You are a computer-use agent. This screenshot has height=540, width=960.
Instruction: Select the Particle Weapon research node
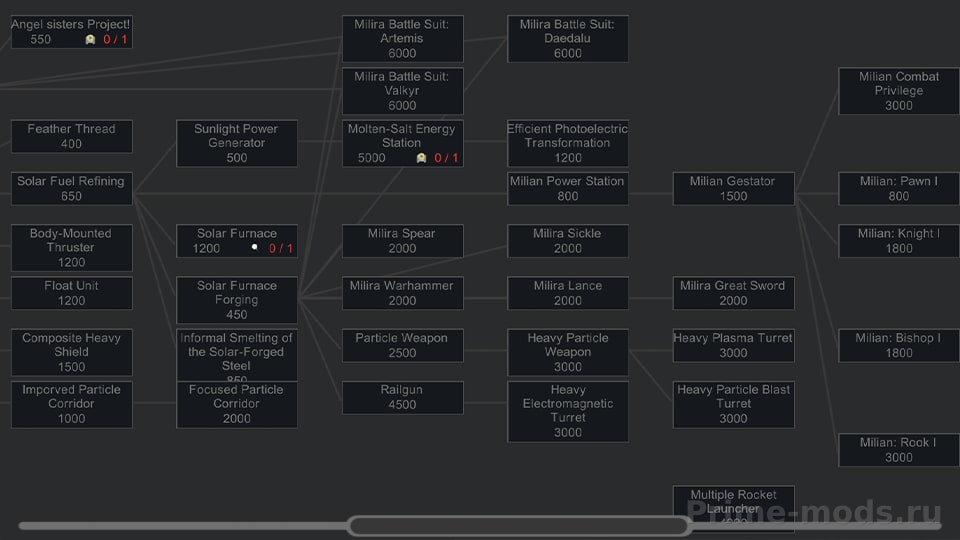click(402, 345)
